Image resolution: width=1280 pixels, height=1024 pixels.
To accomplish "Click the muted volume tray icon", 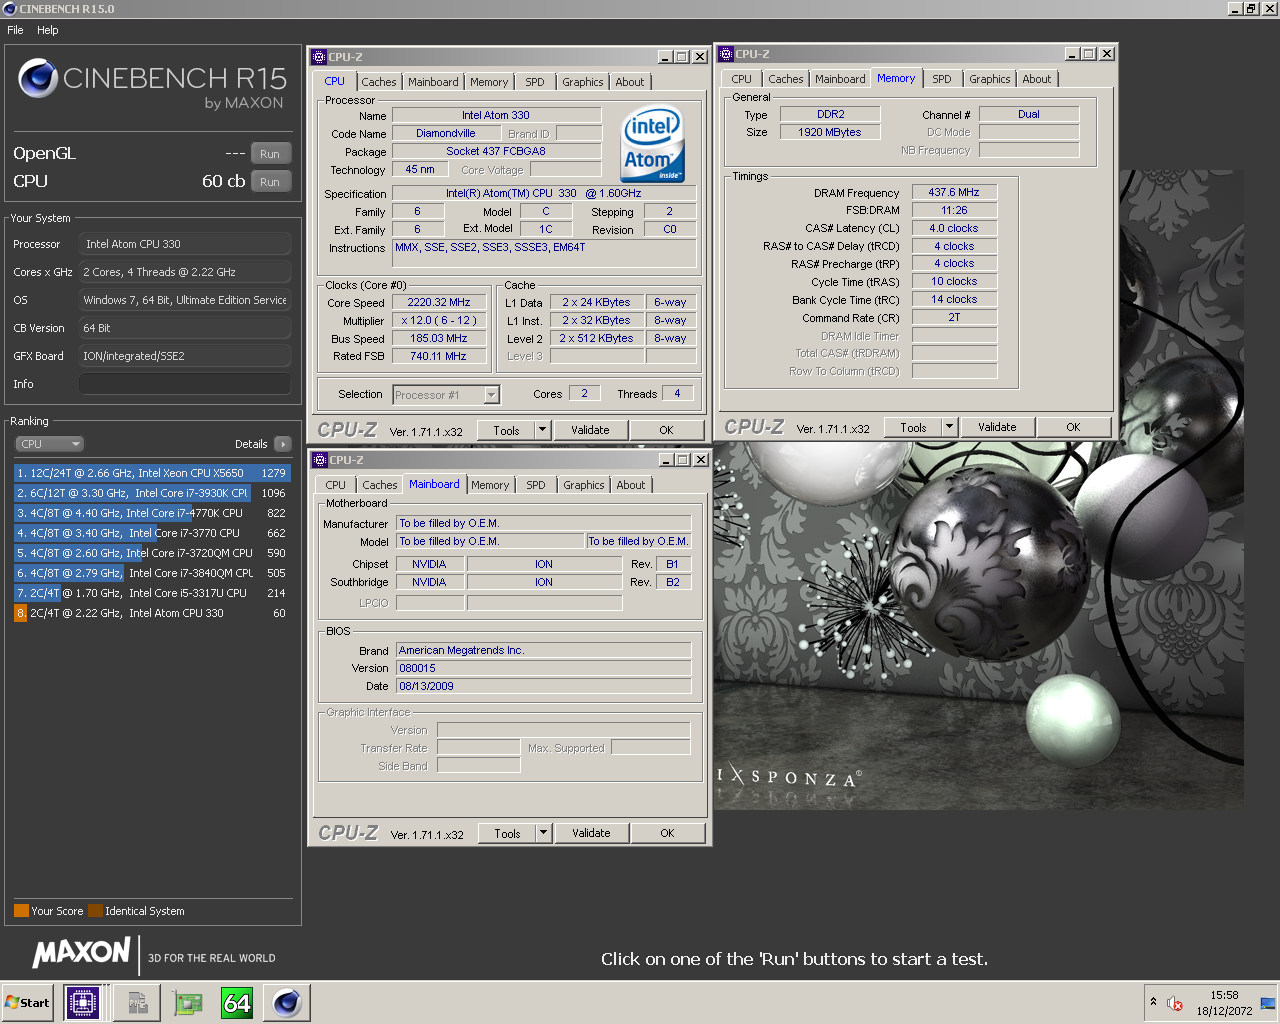I will click(x=1176, y=1003).
